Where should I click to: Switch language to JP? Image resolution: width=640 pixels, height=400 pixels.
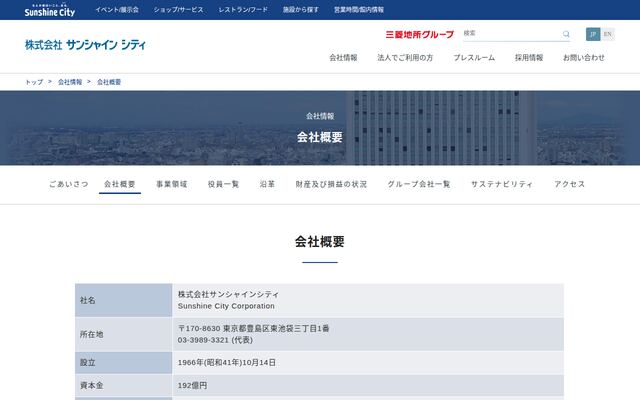593,34
